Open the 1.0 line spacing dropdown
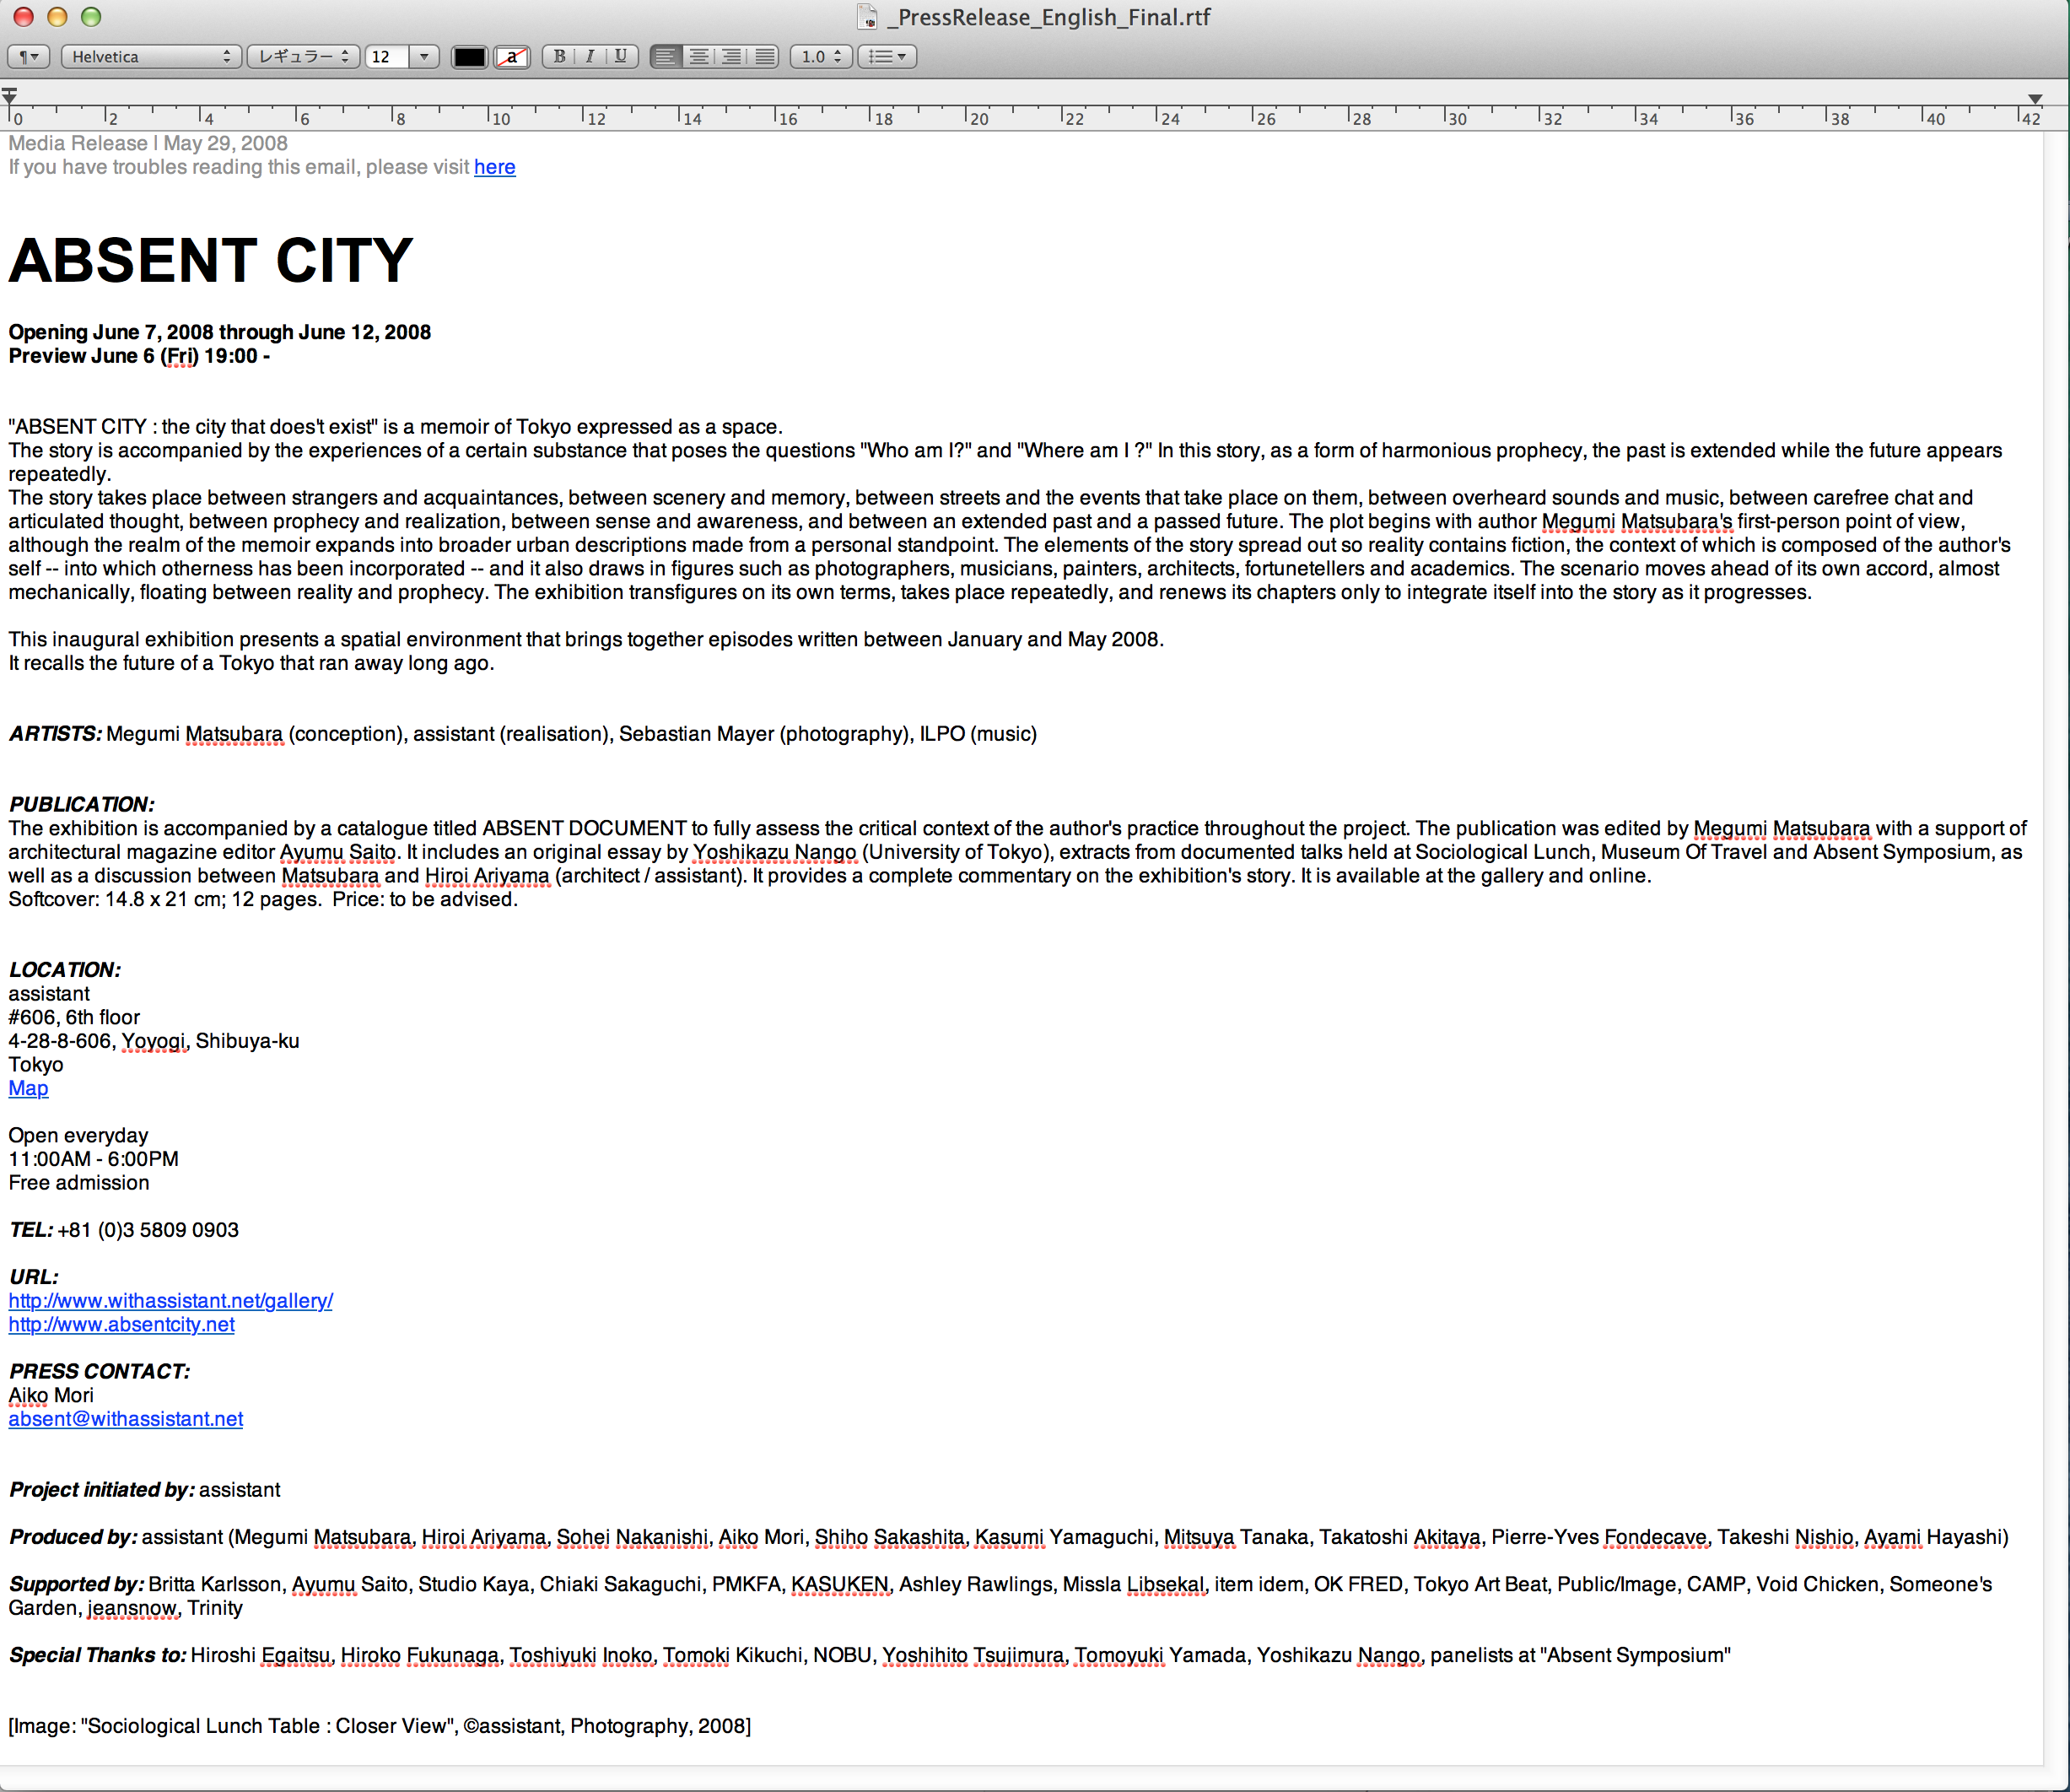This screenshot has width=2070, height=1792. click(821, 57)
